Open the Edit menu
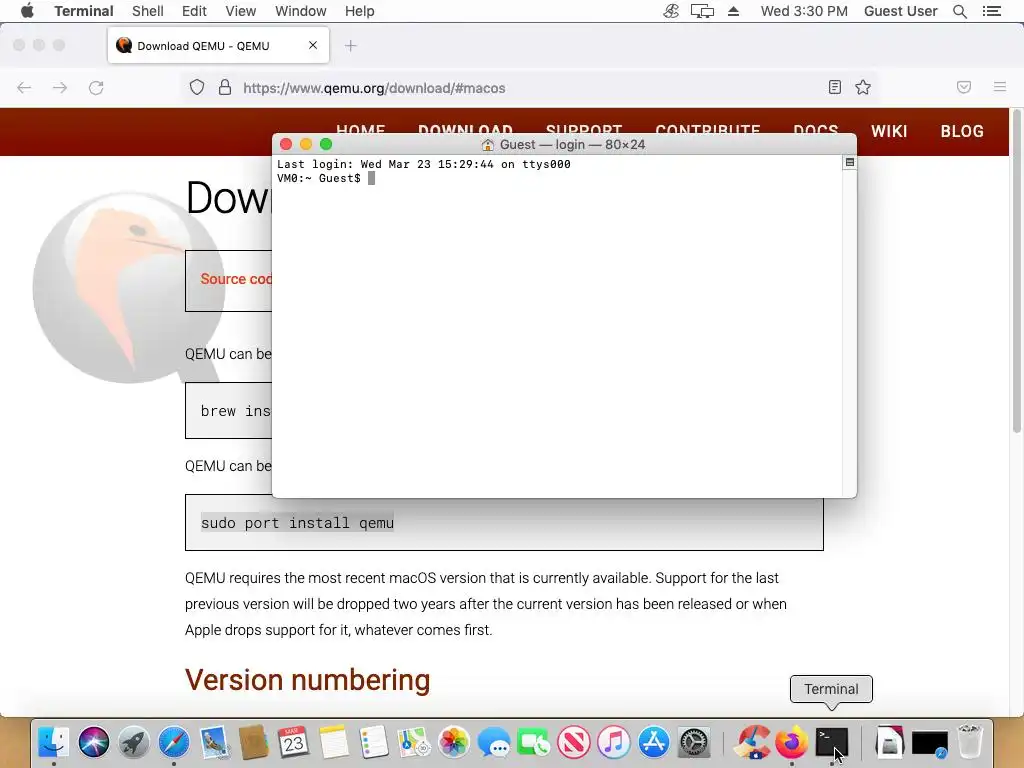1024x768 pixels. pos(194,11)
